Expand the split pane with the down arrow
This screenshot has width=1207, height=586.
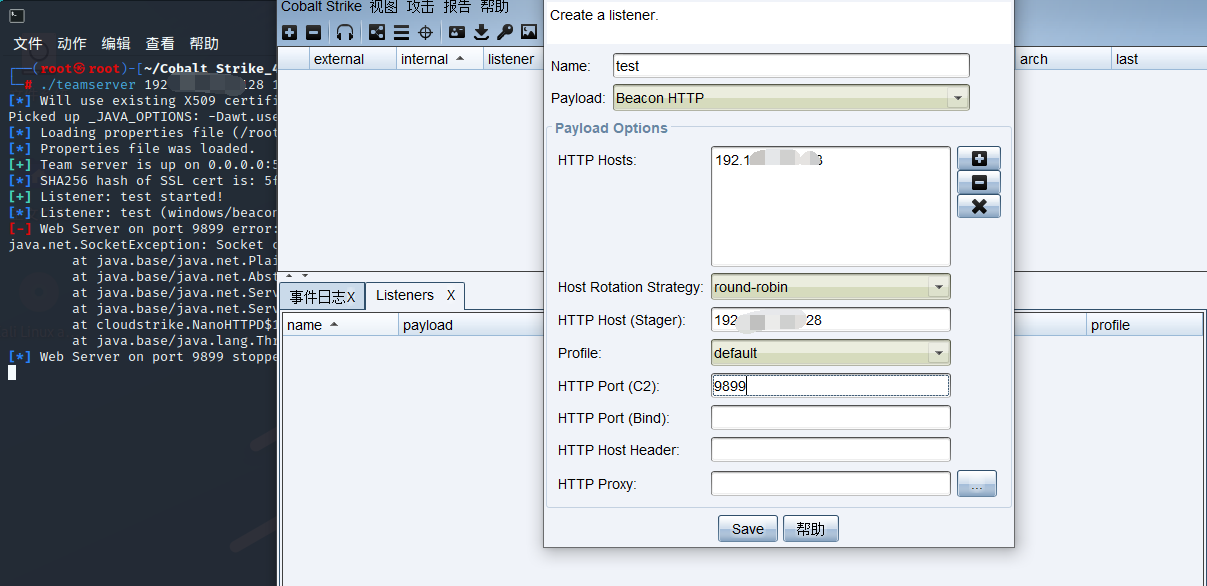click(305, 275)
